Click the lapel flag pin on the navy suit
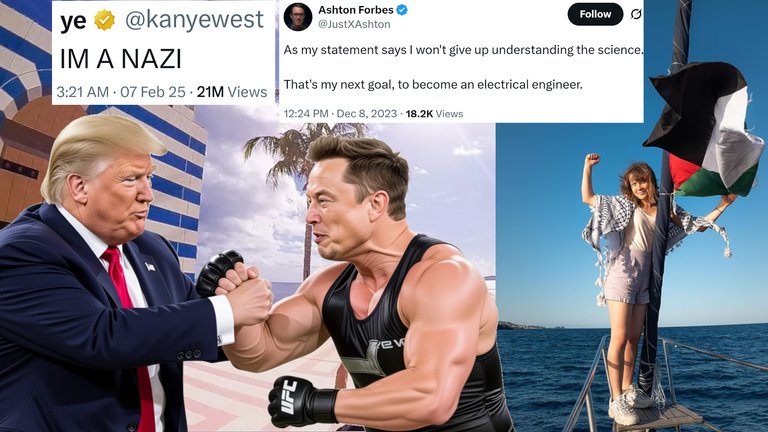This screenshot has width=768, height=432. click(x=150, y=266)
